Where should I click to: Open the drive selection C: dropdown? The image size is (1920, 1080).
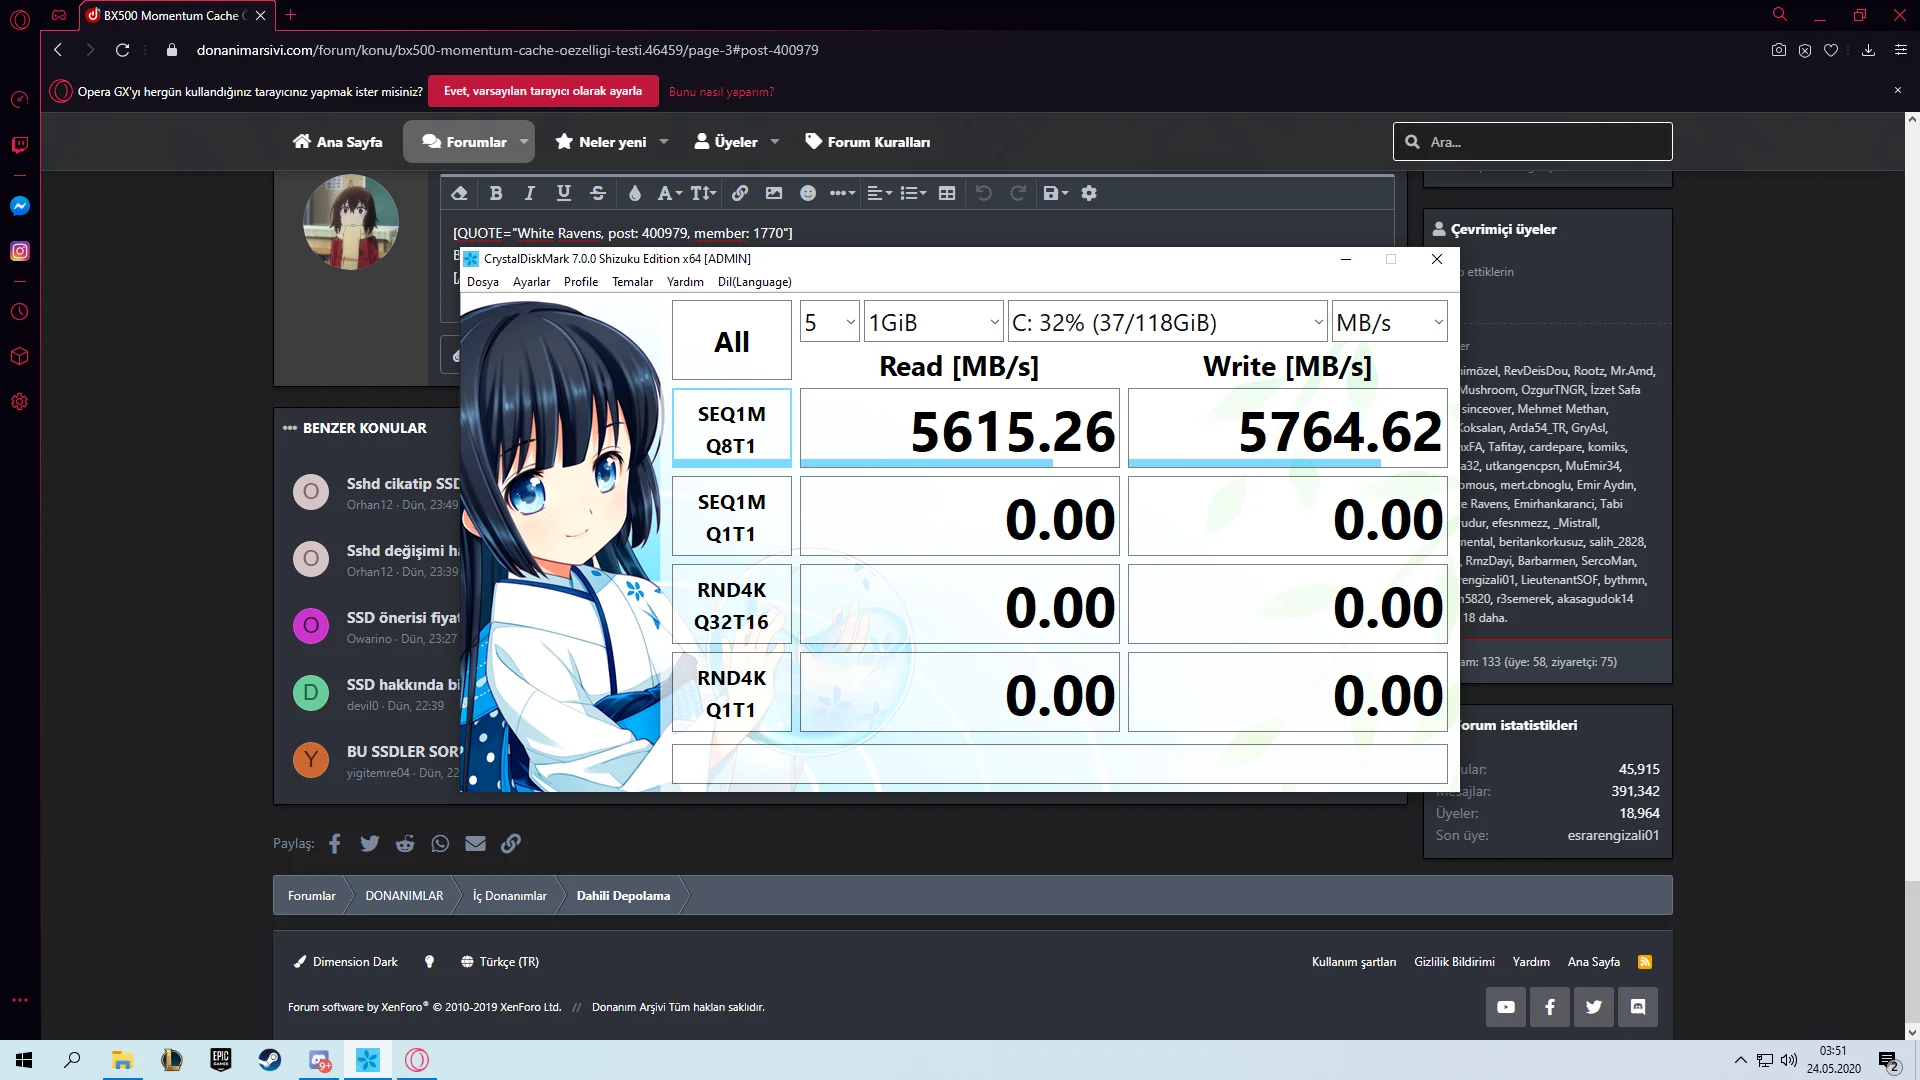coord(1166,322)
